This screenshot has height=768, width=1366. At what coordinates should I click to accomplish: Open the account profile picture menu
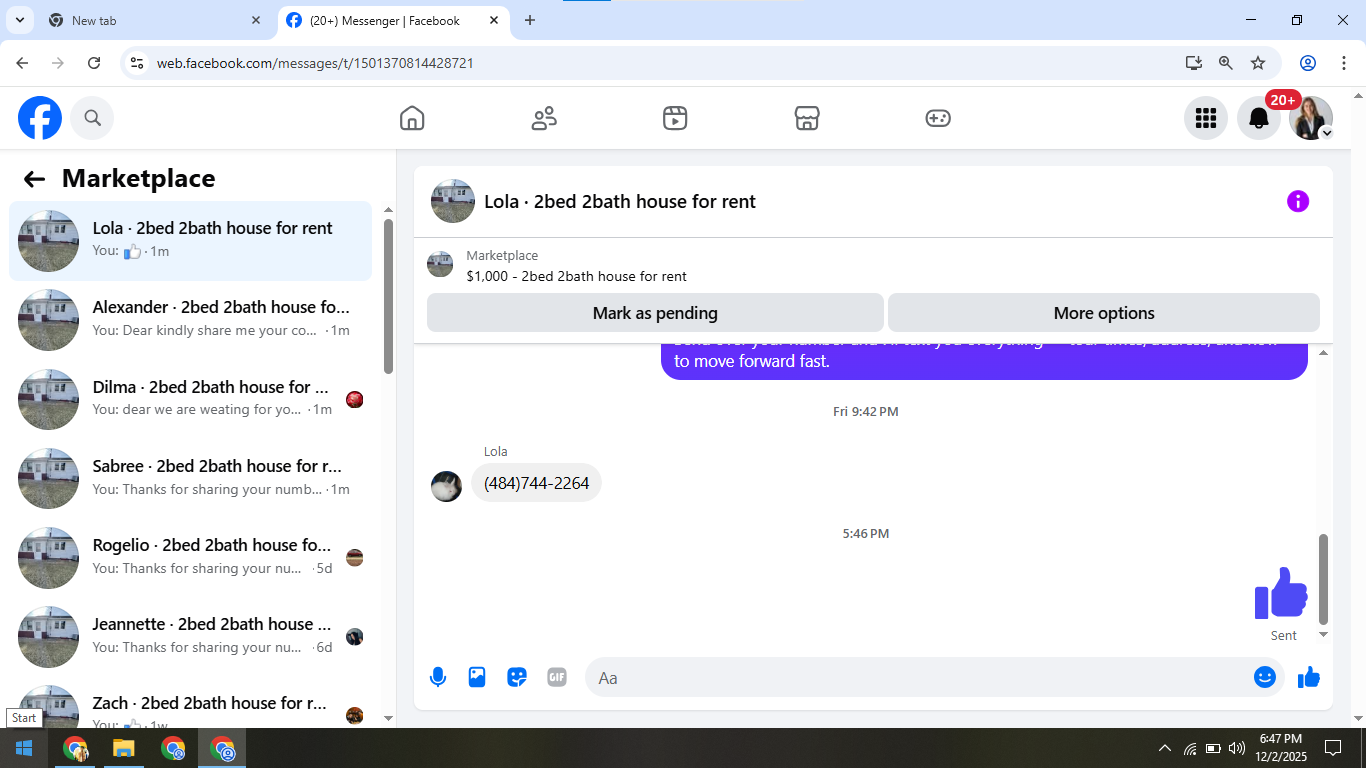(x=1311, y=118)
